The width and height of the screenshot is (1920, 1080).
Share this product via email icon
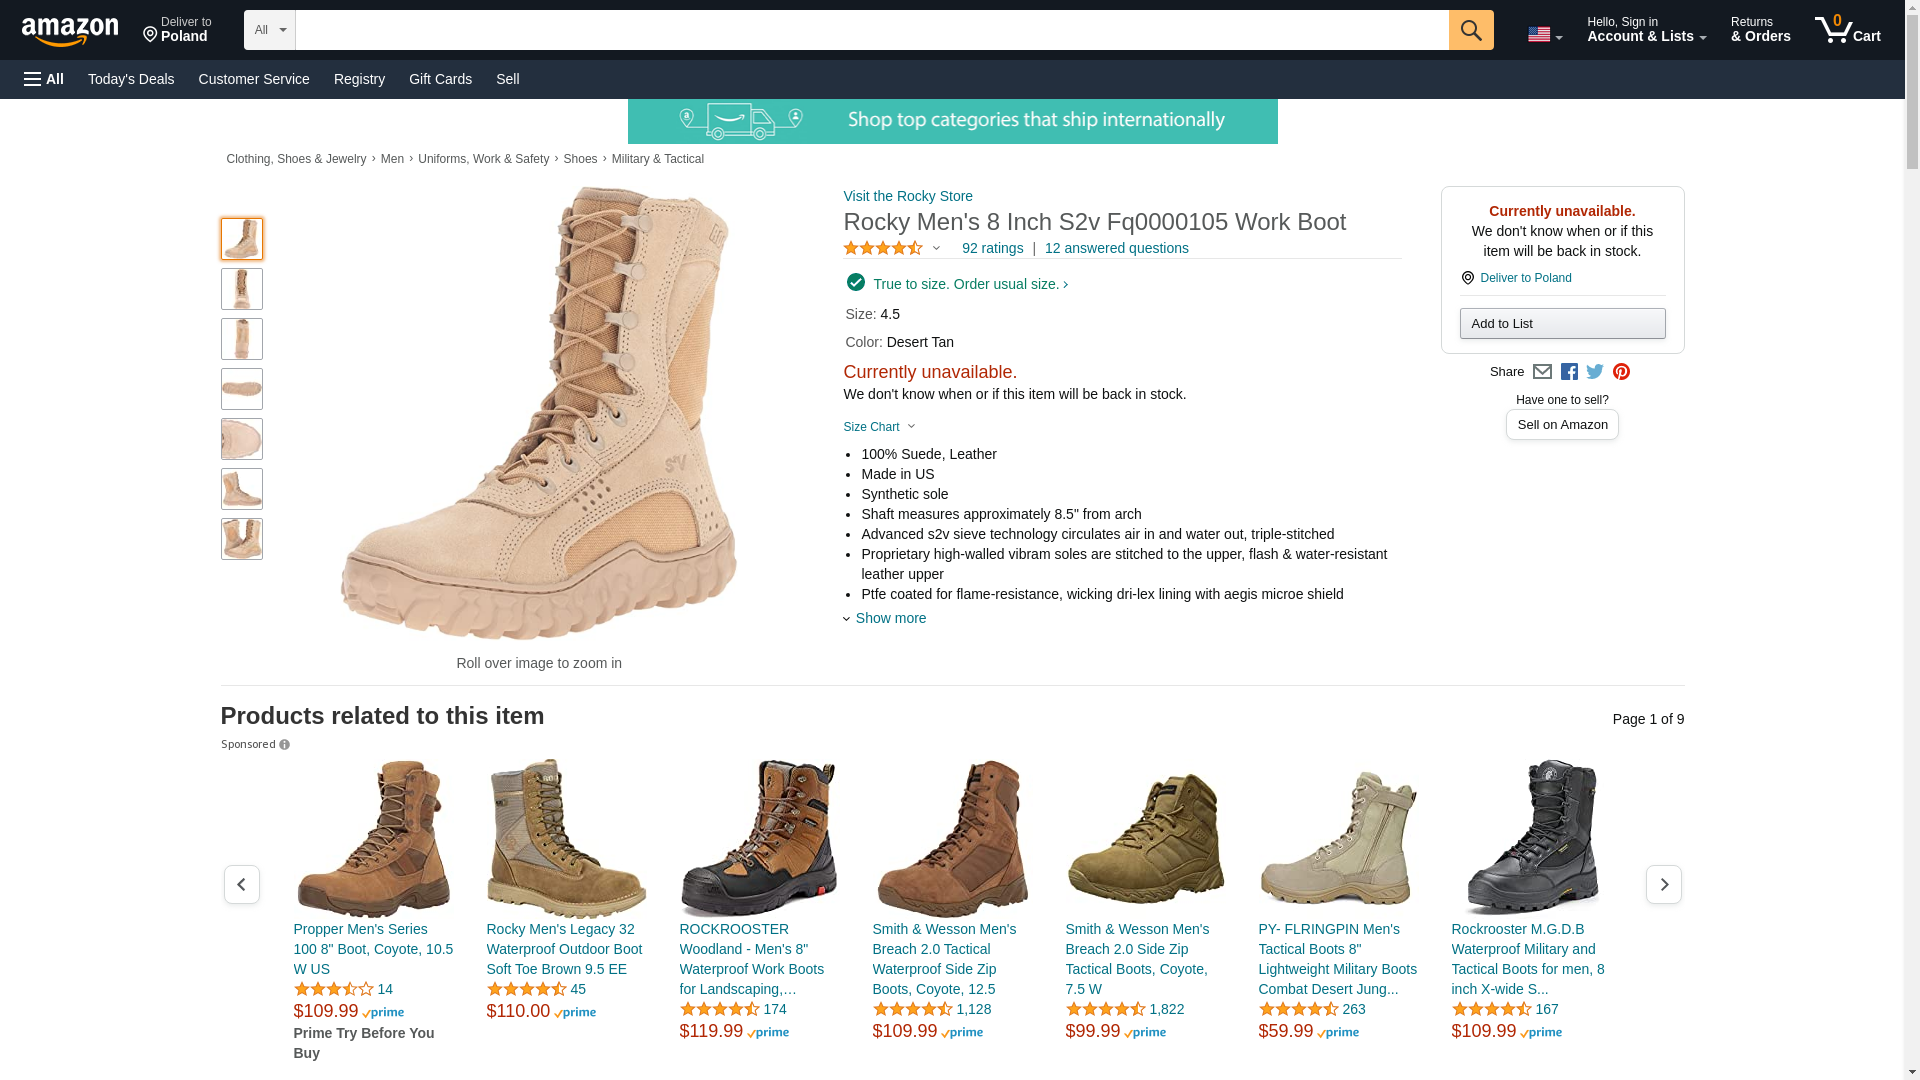[1542, 372]
